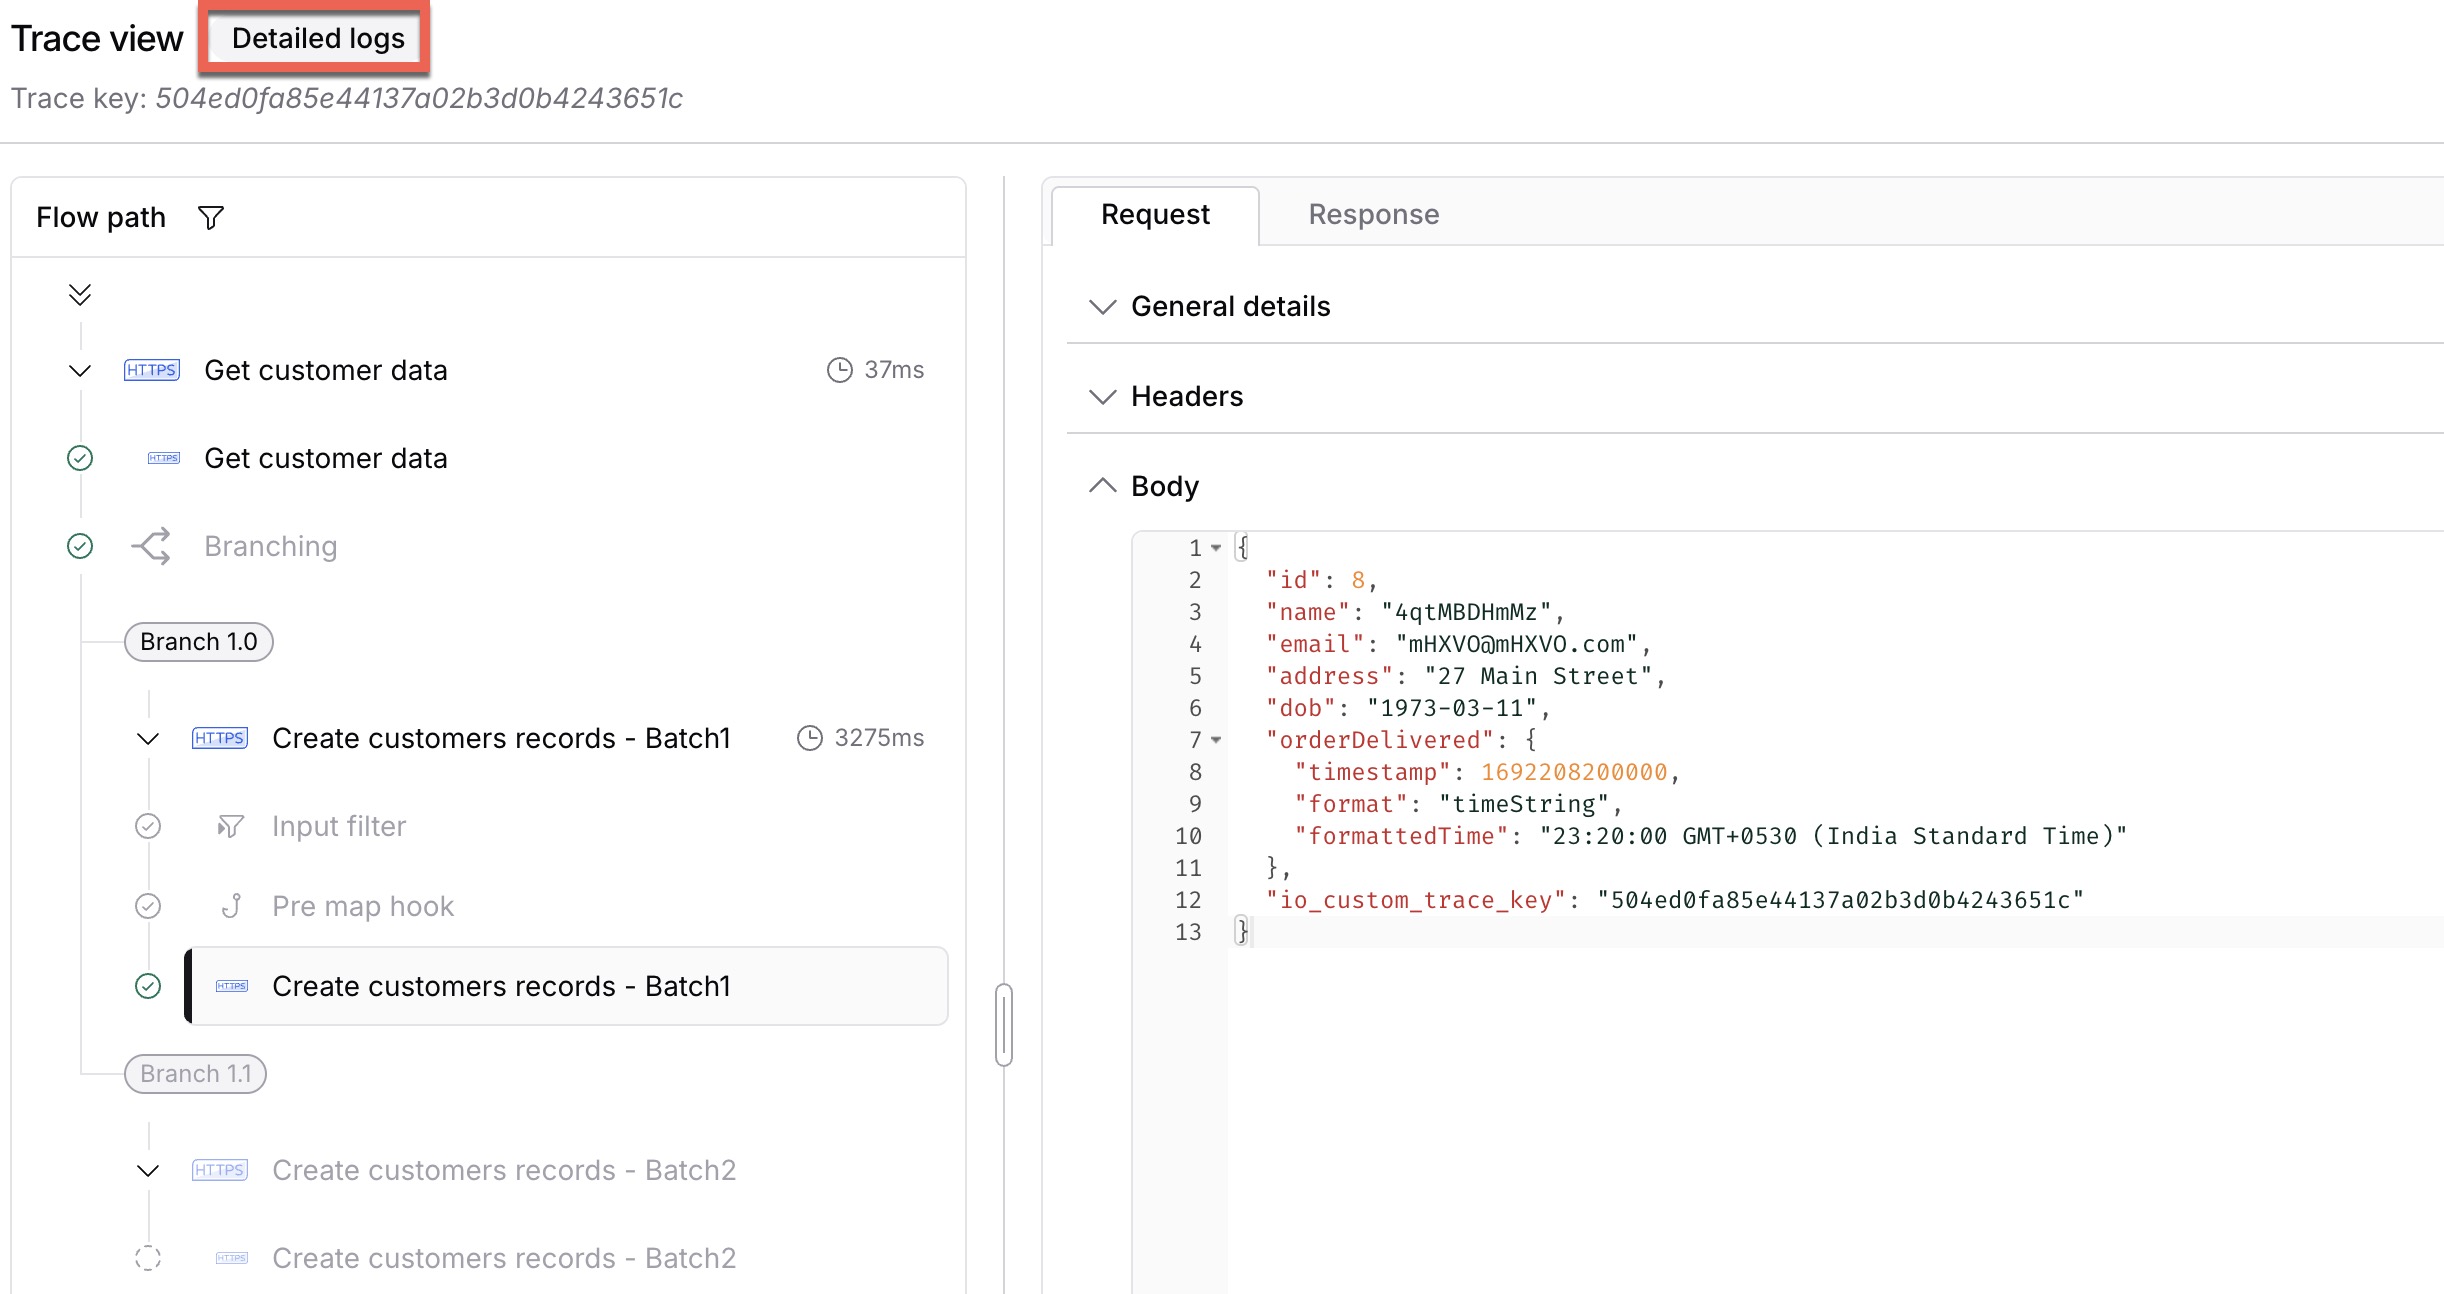This screenshot has width=2444, height=1294.
Task: Collapse Create customers records - Batch1 group
Action: coord(148,738)
